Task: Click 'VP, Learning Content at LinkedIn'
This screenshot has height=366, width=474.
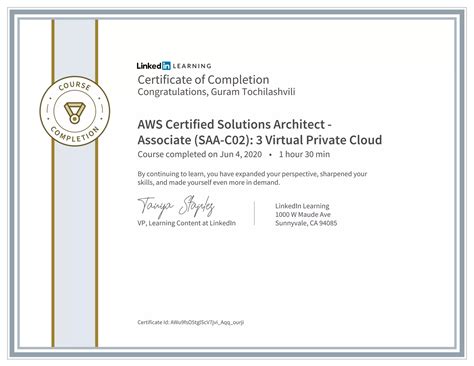Action: pos(187,223)
